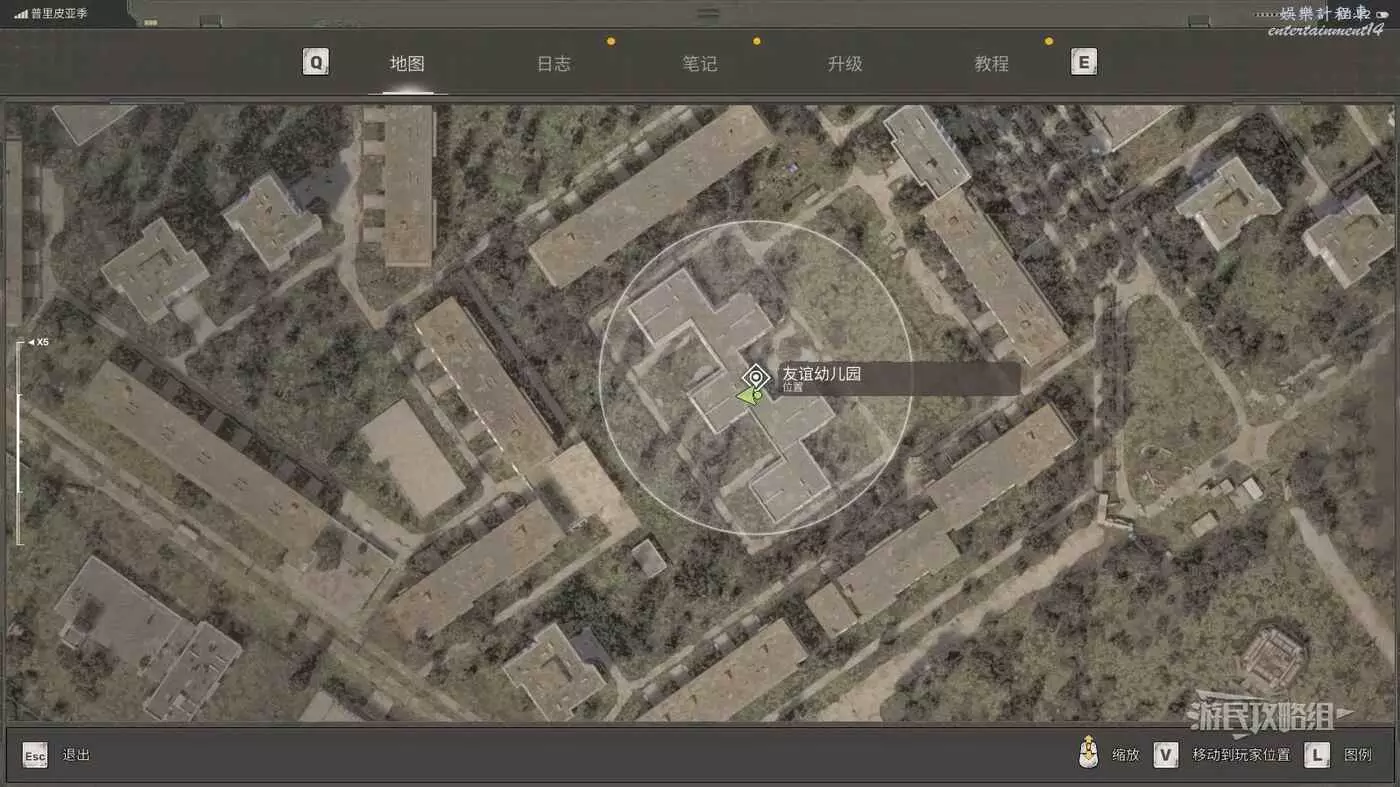Open the 日志 tab
The width and height of the screenshot is (1400, 787).
coord(553,64)
